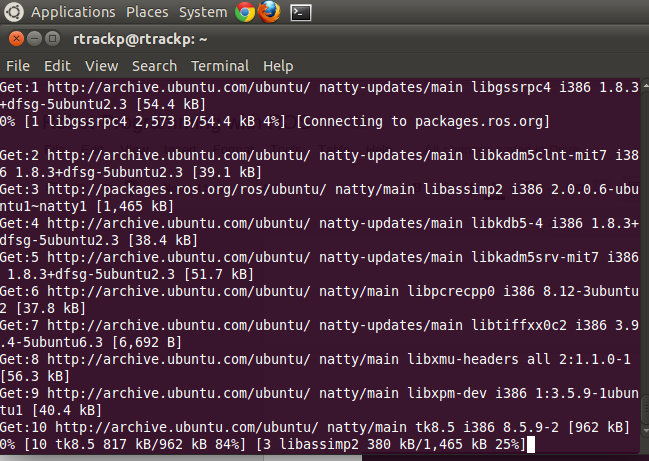Close the rtrackp terminal window
The width and height of the screenshot is (649, 461).
pyautogui.click(x=16, y=39)
